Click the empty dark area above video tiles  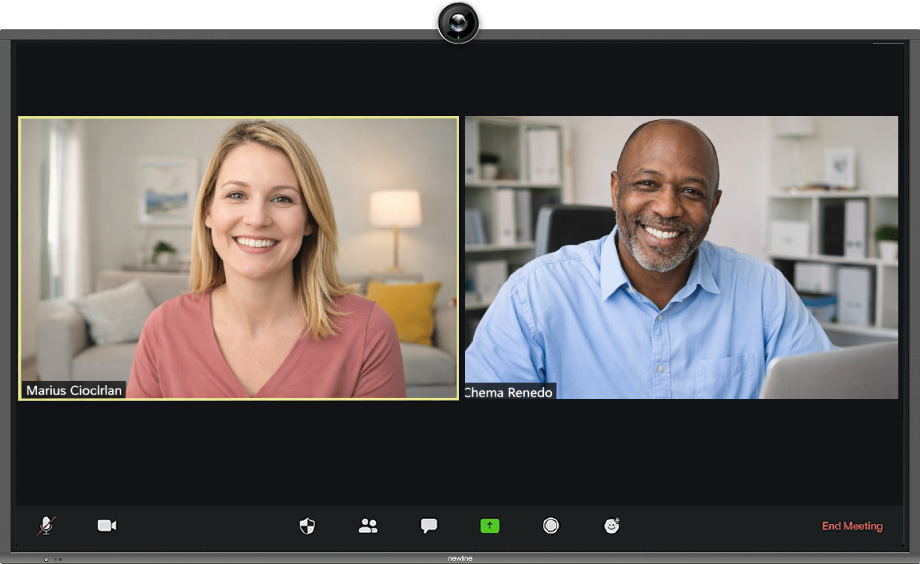click(x=460, y=80)
